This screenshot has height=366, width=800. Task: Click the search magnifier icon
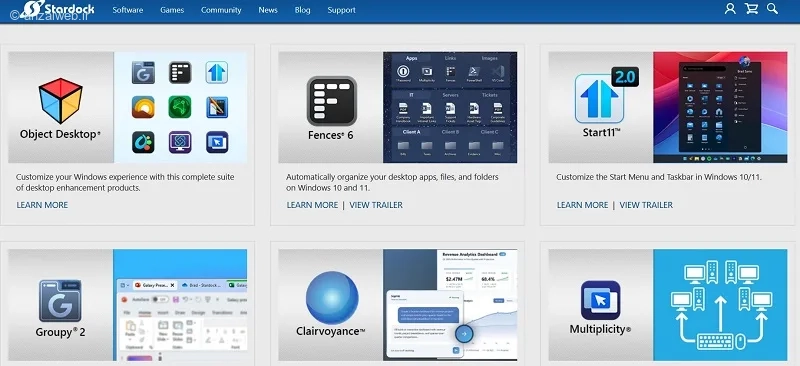coord(772,9)
